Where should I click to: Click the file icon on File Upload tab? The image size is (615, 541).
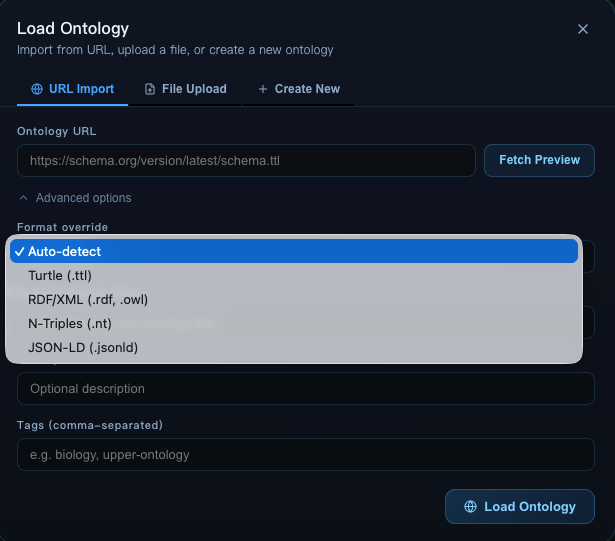[x=150, y=89]
